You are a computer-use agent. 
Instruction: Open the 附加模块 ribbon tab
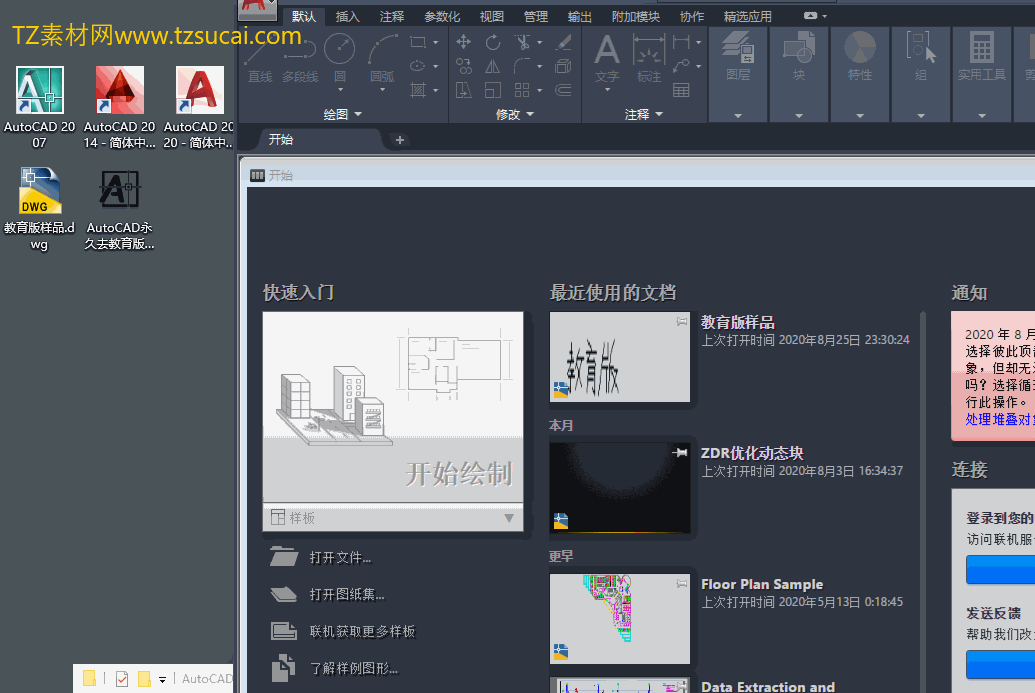point(636,16)
